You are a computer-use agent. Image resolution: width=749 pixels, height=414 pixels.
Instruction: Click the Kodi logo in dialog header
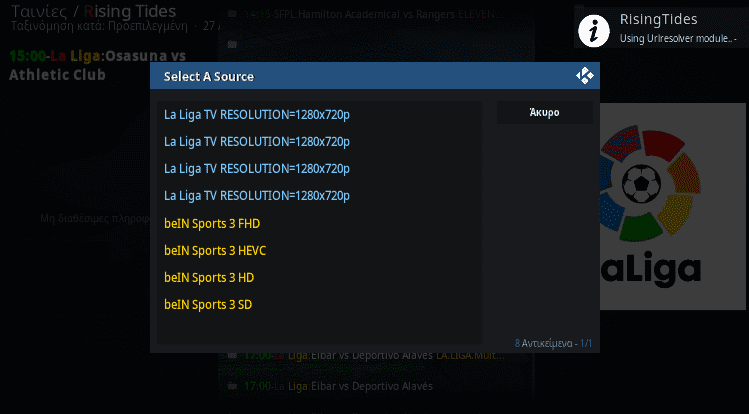coord(585,75)
